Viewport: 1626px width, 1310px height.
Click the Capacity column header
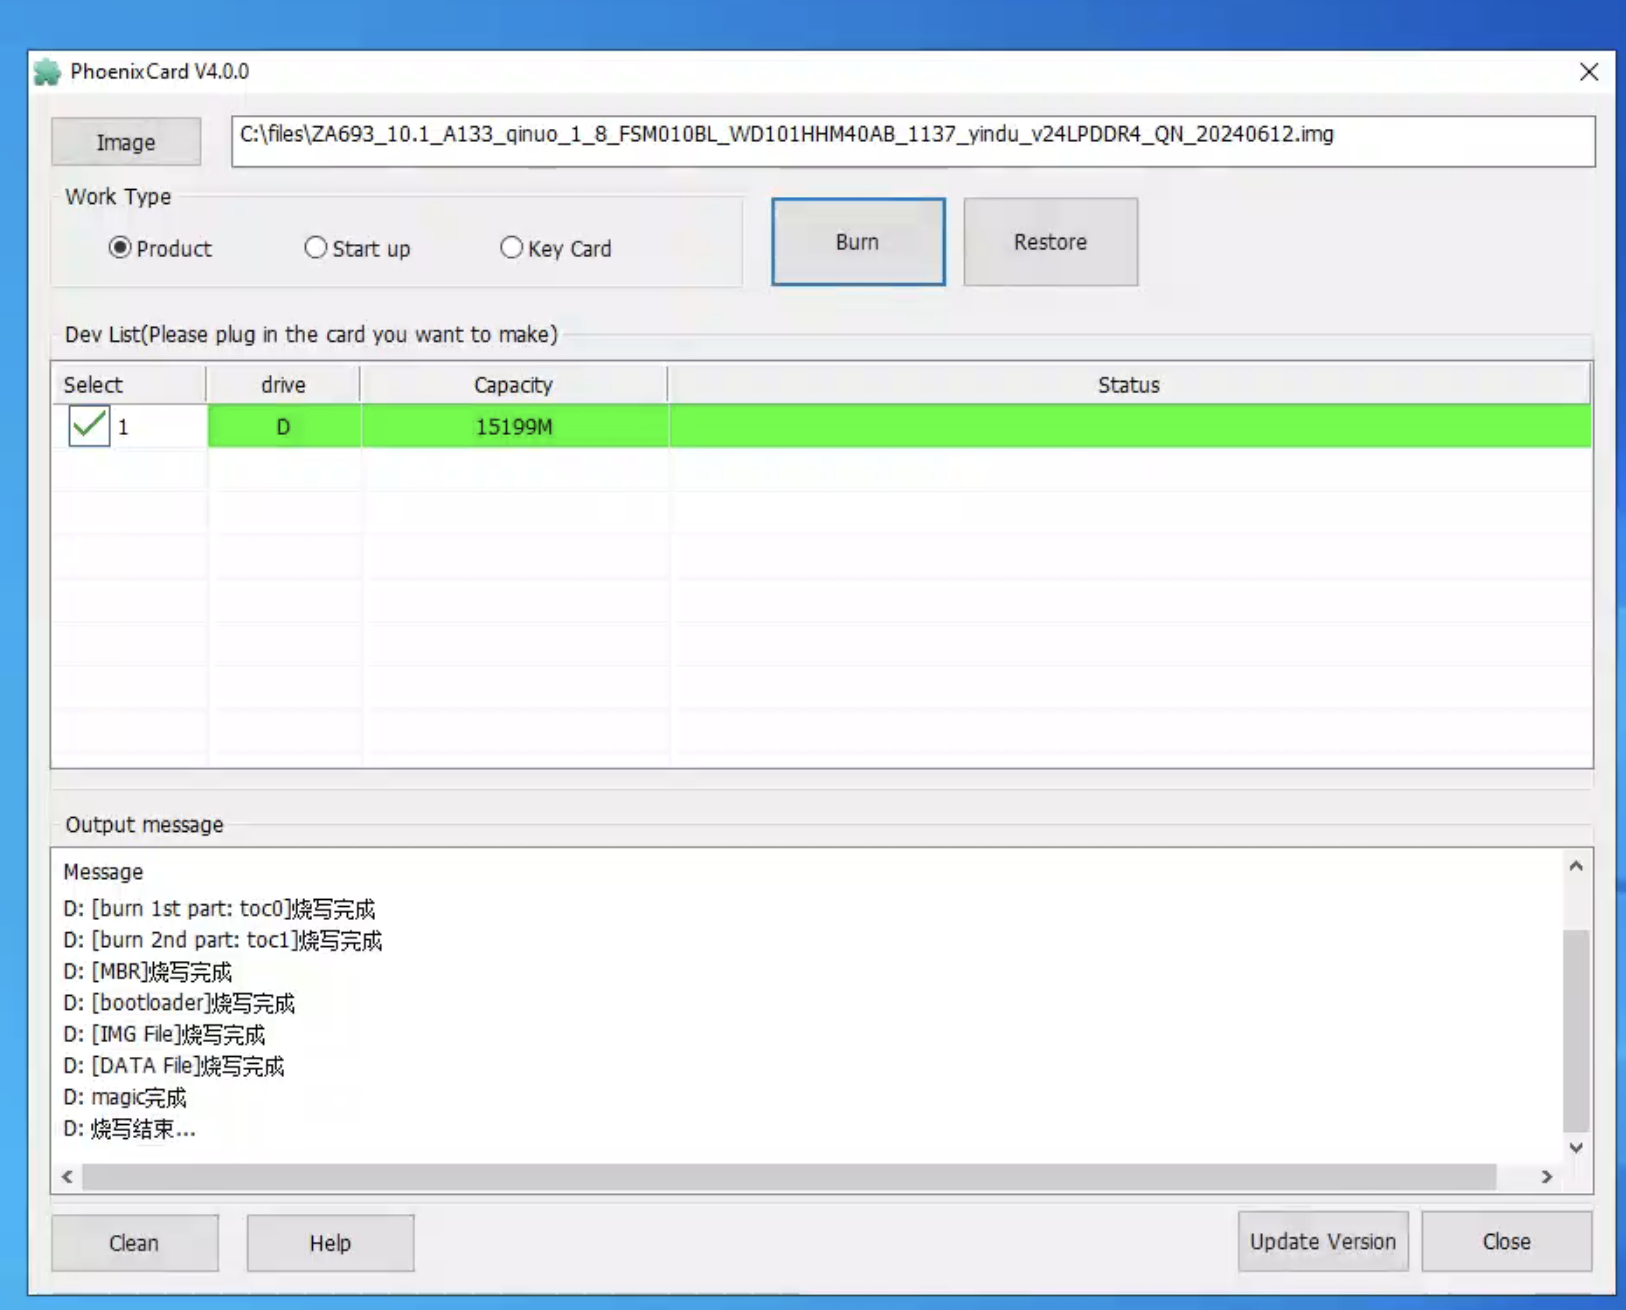click(x=513, y=385)
